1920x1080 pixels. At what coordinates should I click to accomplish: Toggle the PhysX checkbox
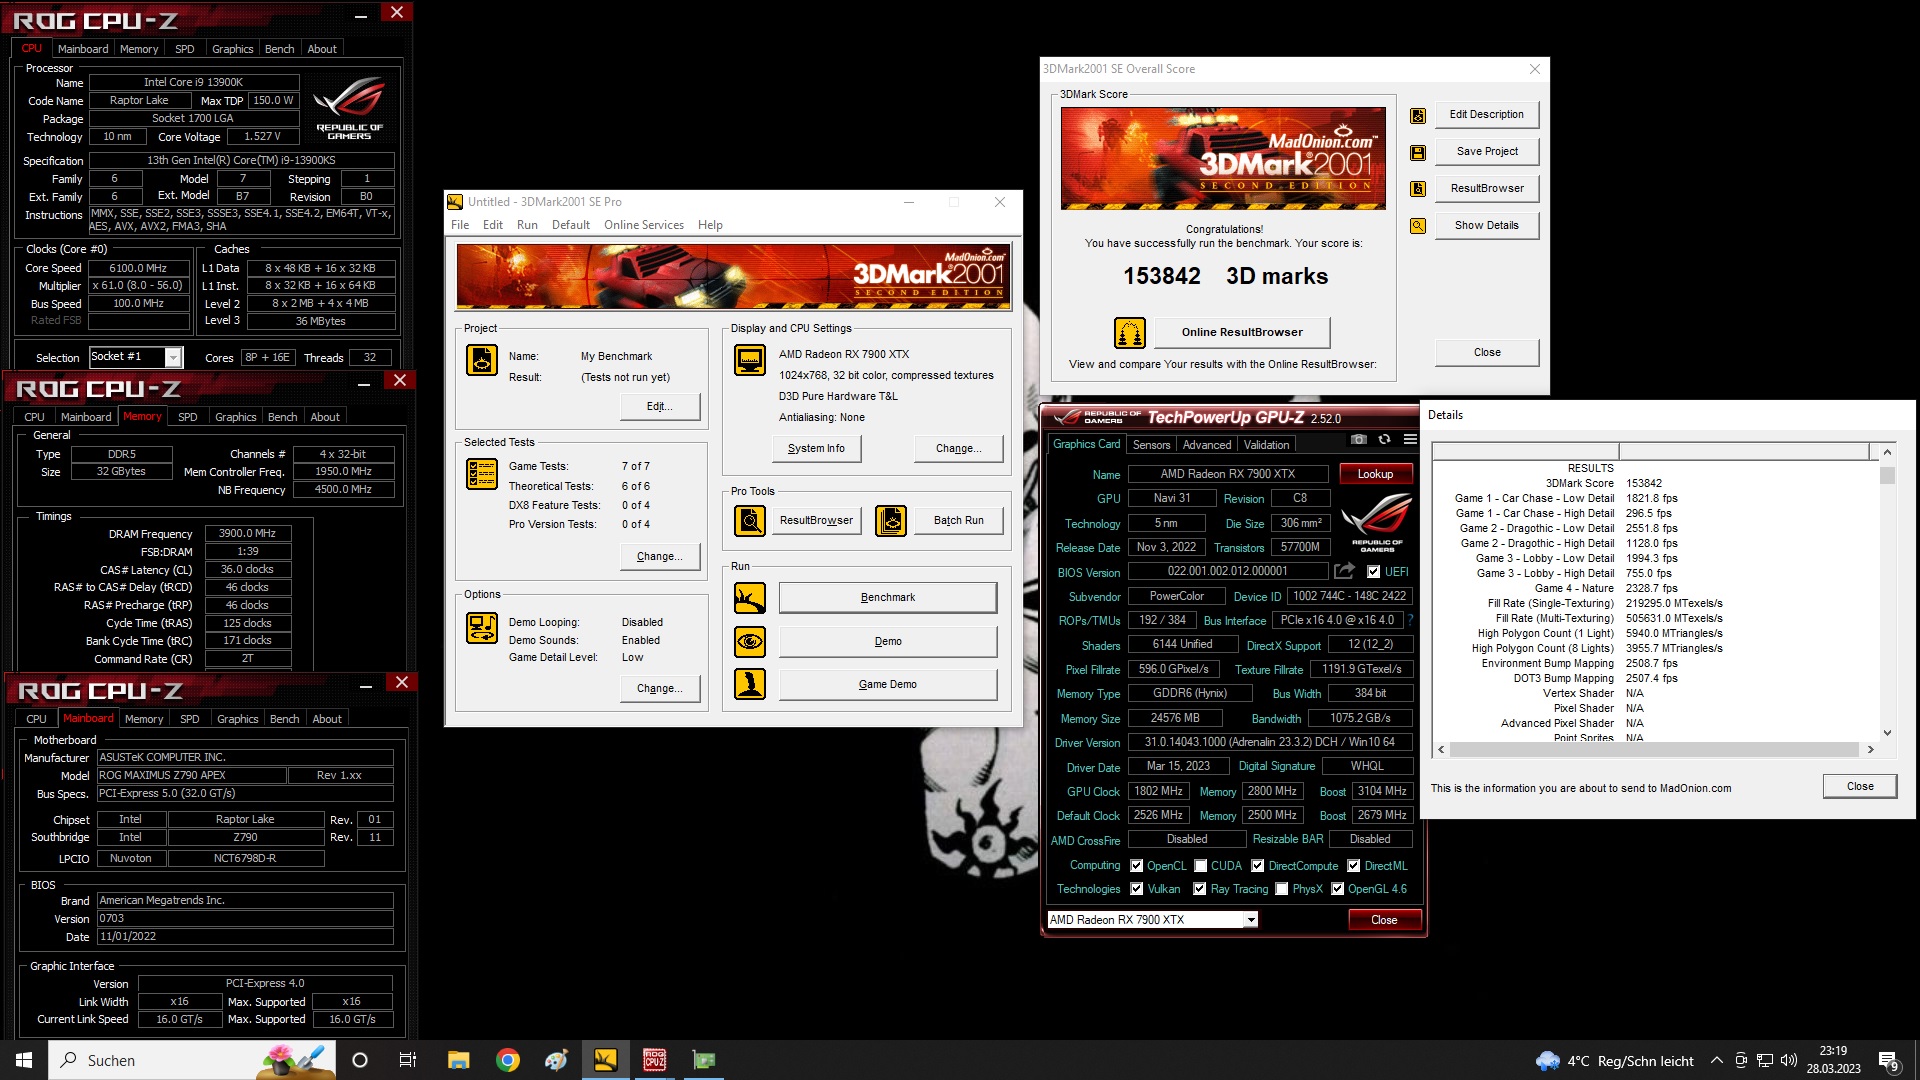pyautogui.click(x=1281, y=889)
